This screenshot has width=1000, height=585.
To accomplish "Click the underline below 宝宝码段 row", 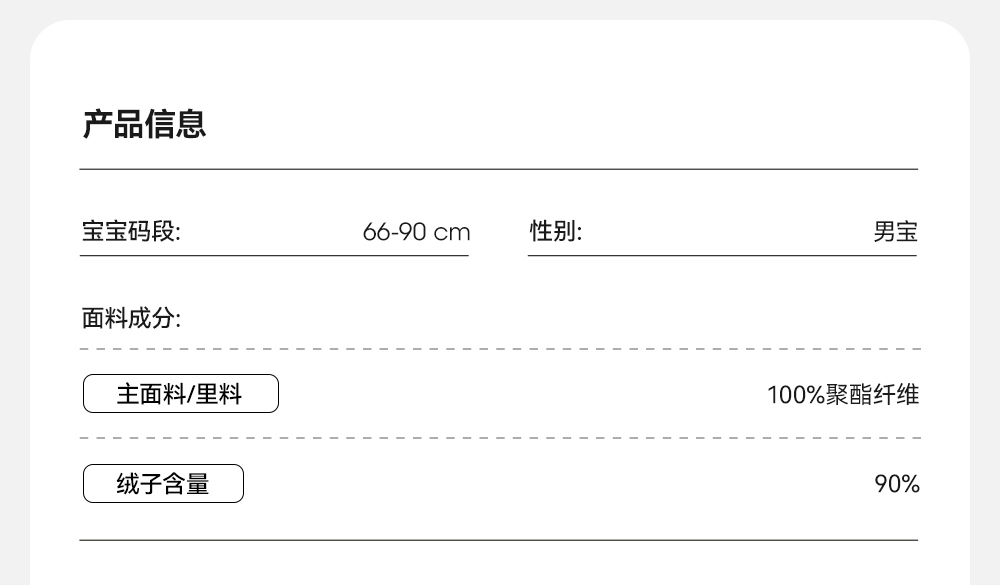I will pyautogui.click(x=274, y=256).
